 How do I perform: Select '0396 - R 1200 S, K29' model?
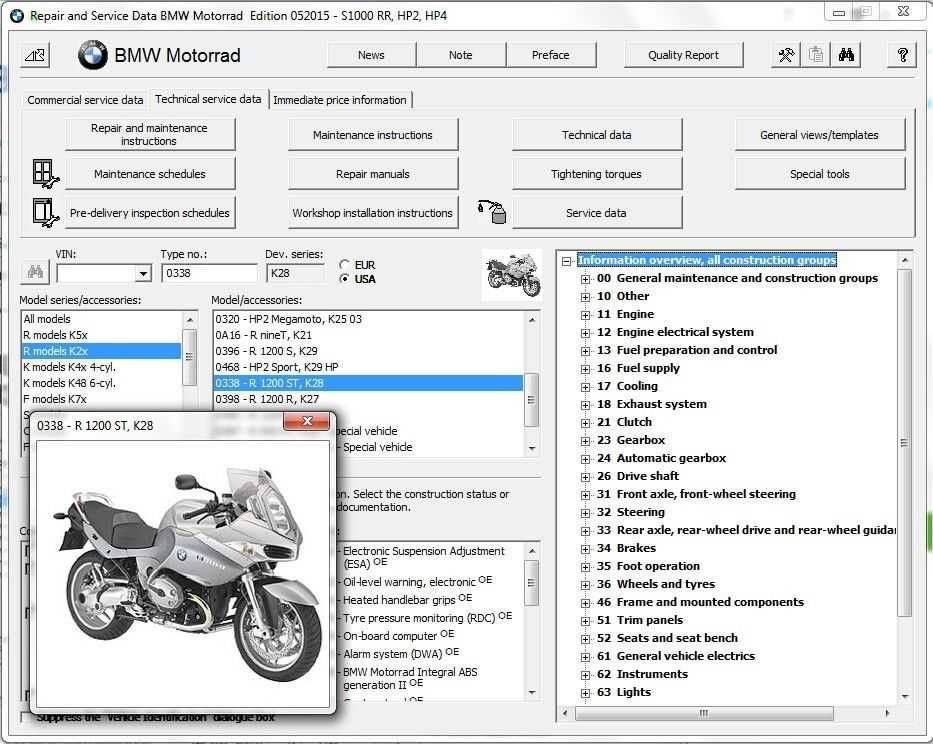(x=368, y=351)
